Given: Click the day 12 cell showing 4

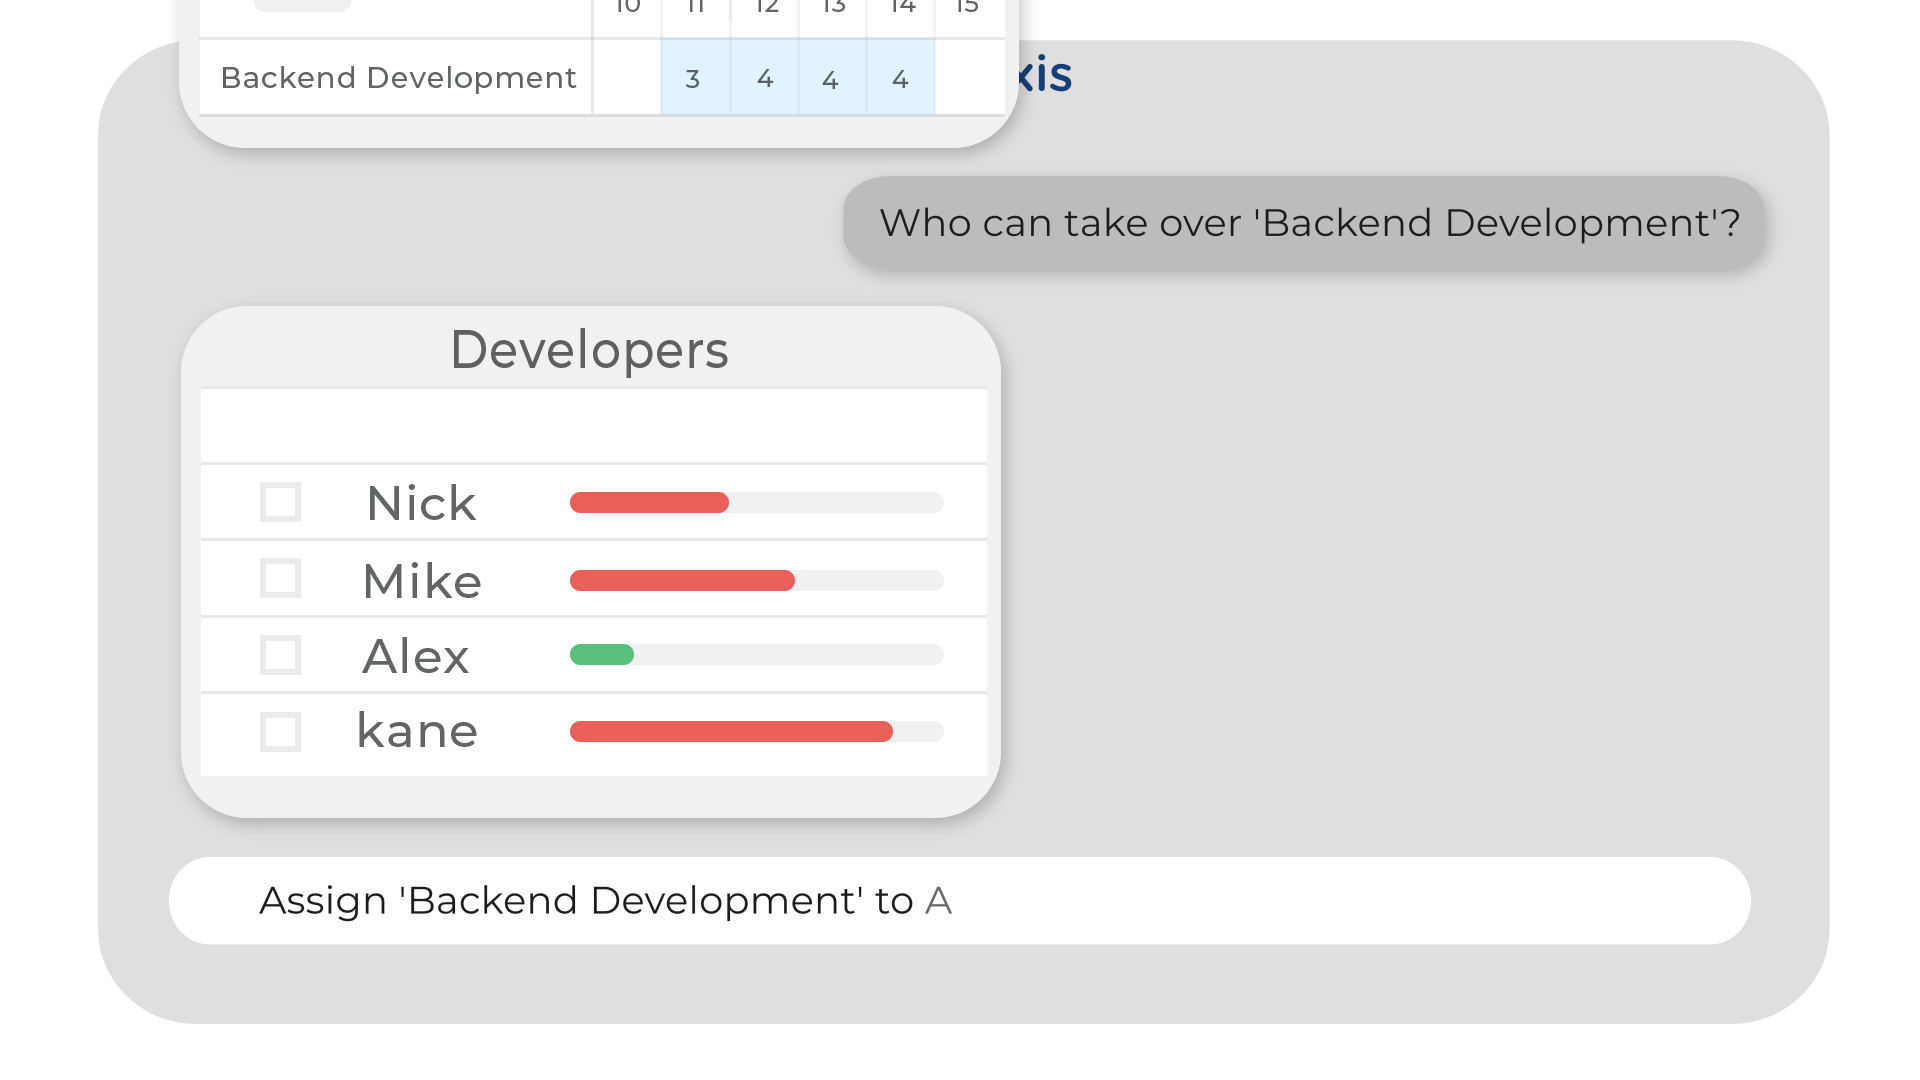Looking at the screenshot, I should click(x=765, y=78).
